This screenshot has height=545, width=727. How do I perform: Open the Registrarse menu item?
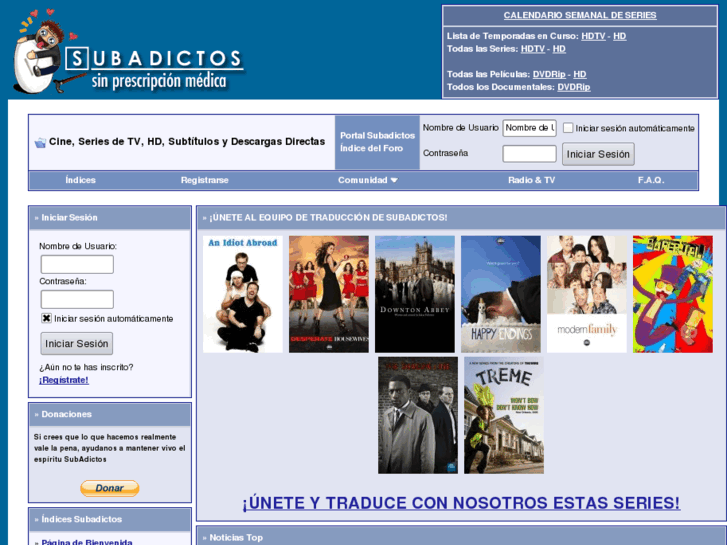(x=204, y=180)
